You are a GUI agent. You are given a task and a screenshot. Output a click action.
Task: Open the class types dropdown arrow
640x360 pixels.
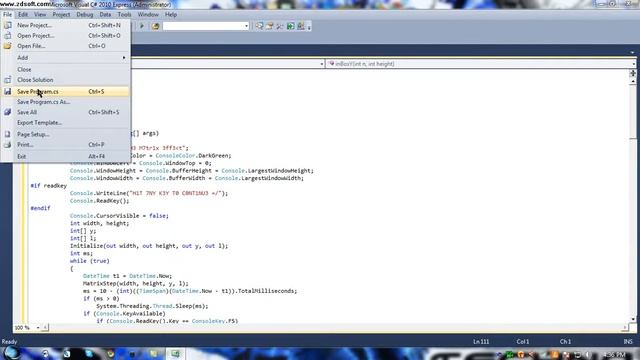coord(322,64)
